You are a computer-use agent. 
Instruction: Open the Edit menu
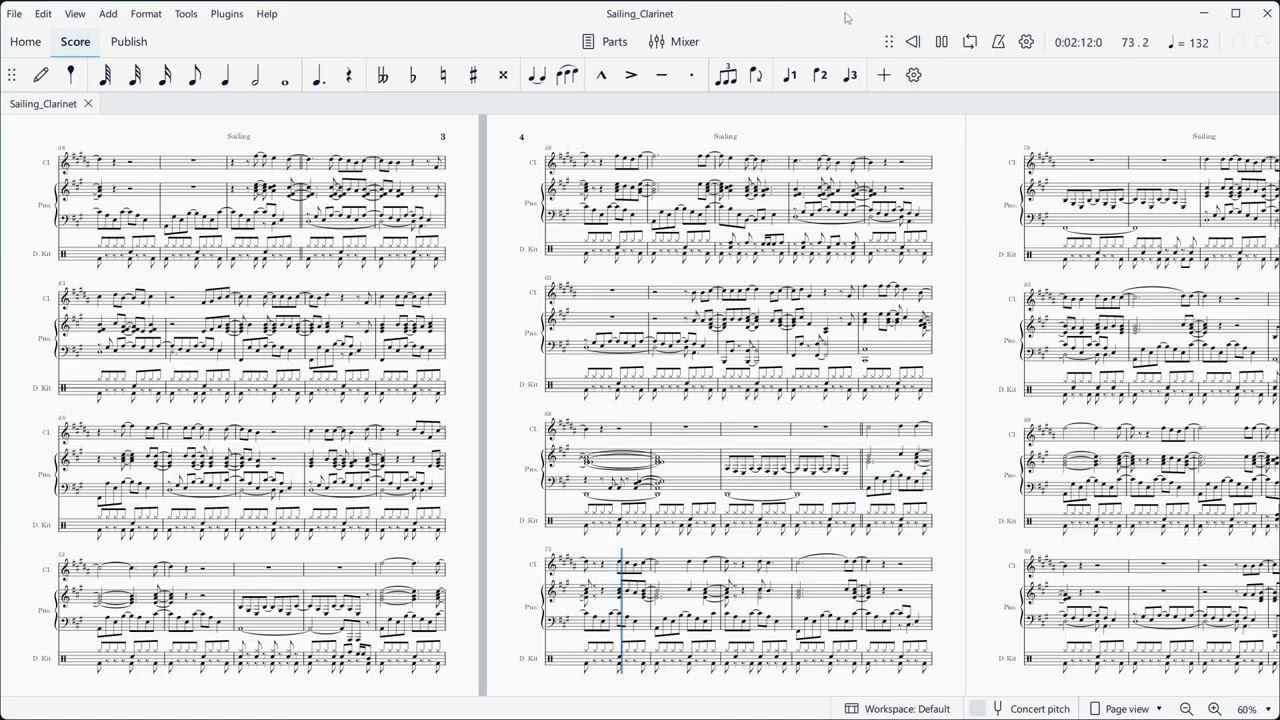coord(44,14)
